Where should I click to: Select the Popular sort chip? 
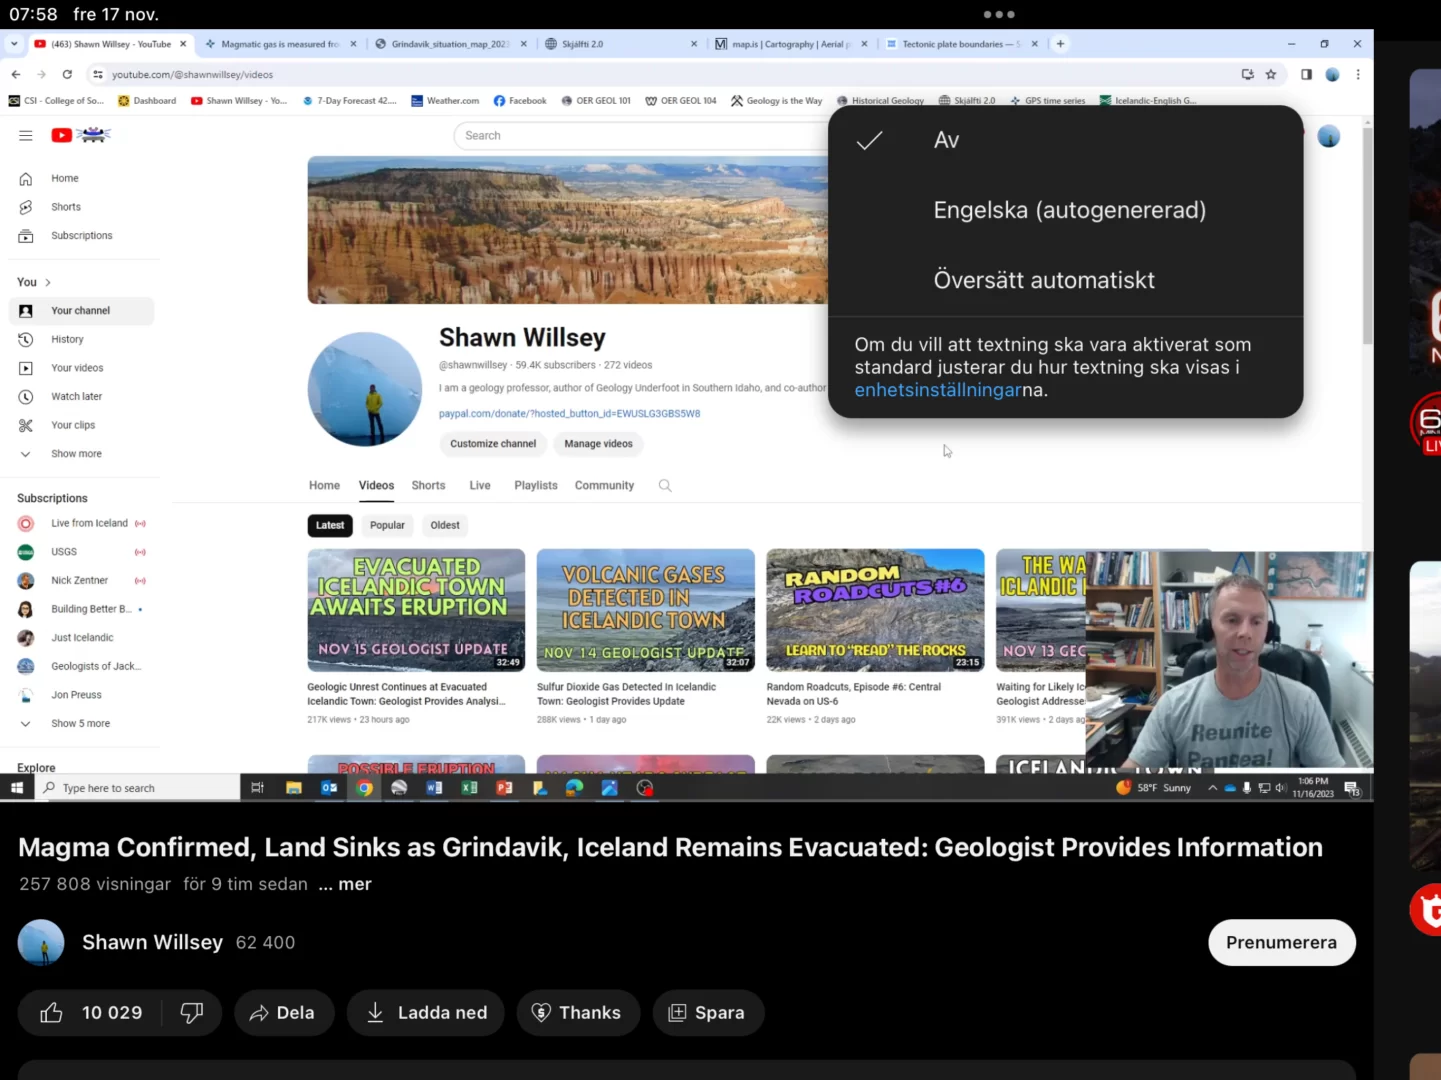387,525
